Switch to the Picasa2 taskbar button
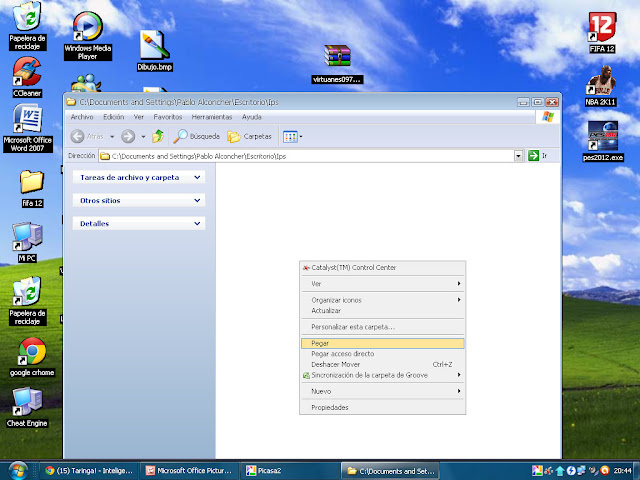Viewport: 640px width, 480px height. (x=289, y=471)
